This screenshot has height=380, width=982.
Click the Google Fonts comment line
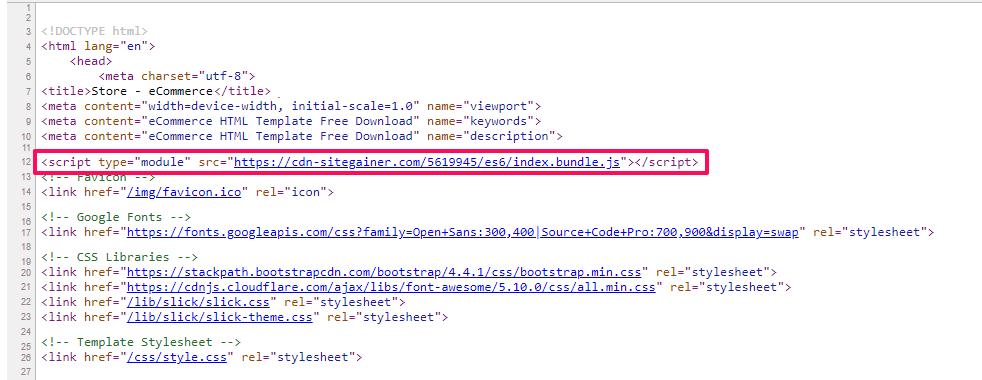[116, 217]
